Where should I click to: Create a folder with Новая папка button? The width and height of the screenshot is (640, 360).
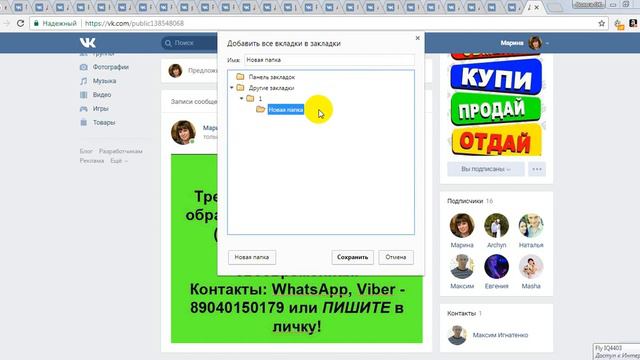252,257
